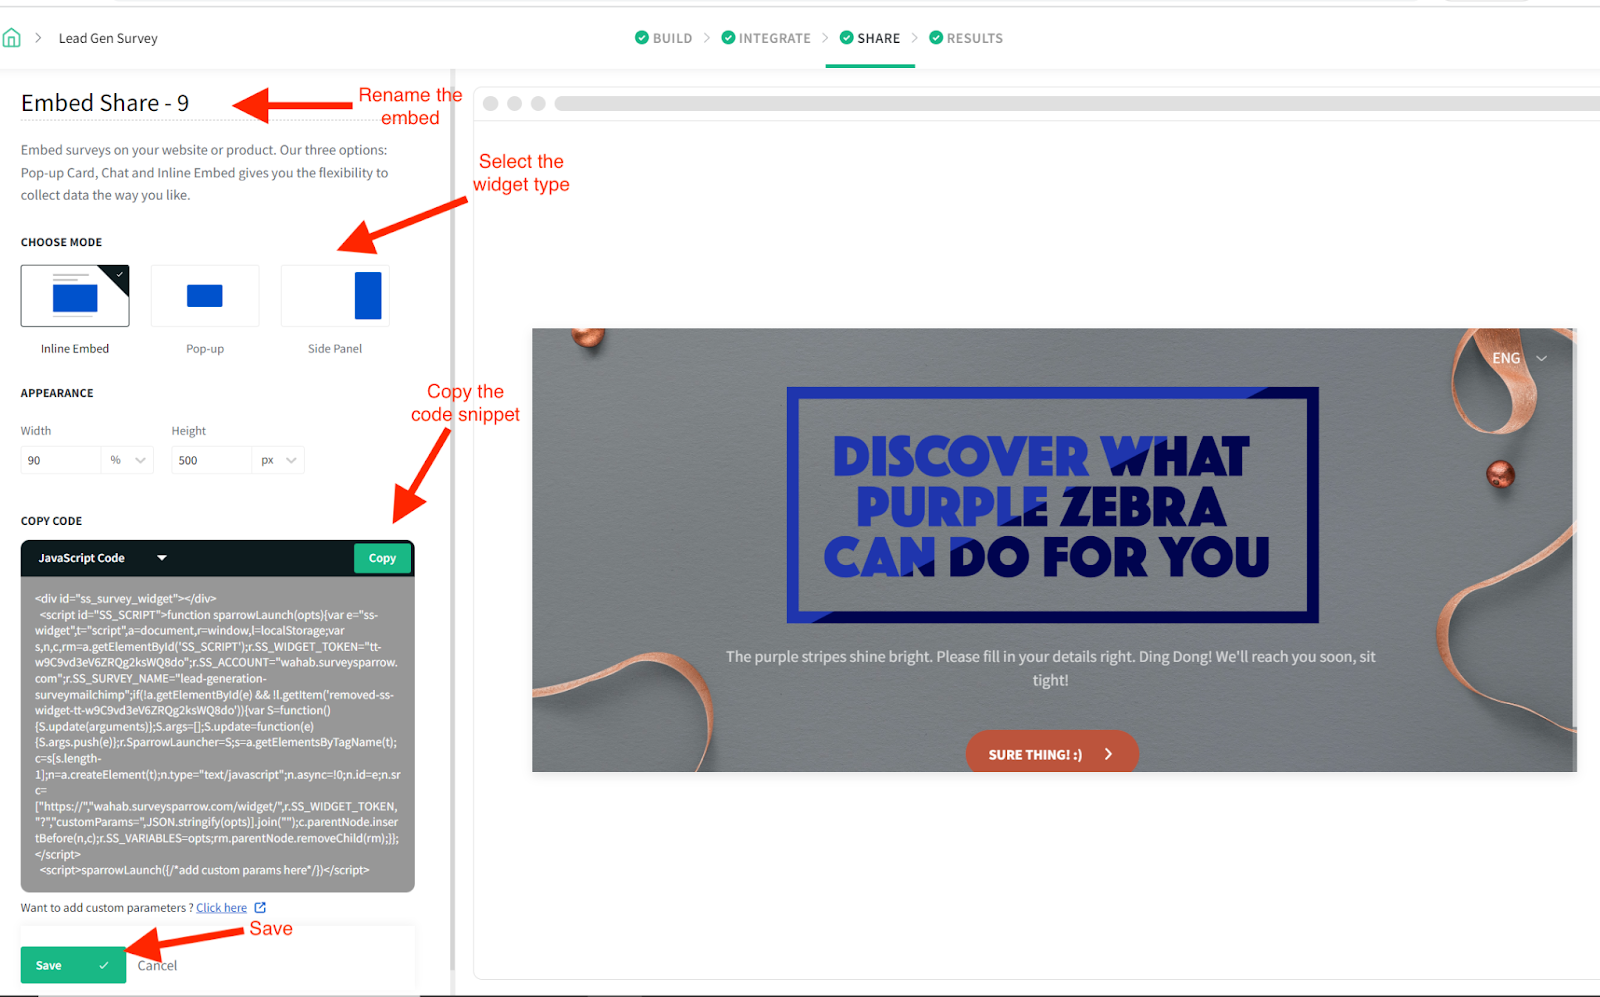Open the width unit percent dropdown
This screenshot has height=997, width=1600.
pyautogui.click(x=128, y=460)
